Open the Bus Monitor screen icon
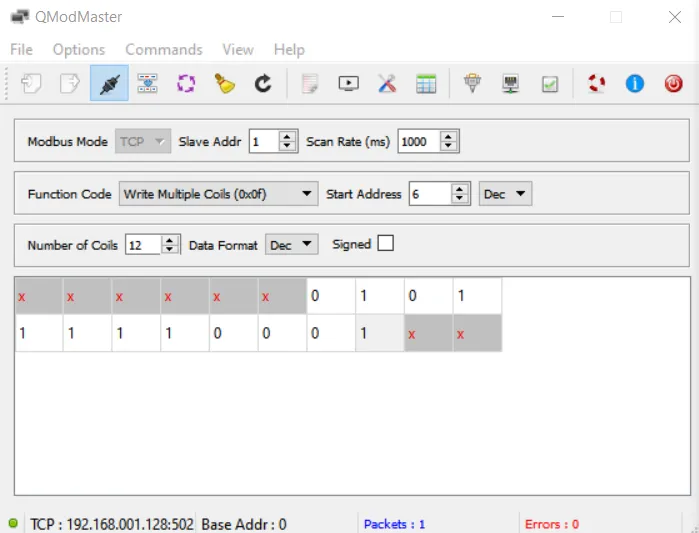699x533 pixels. point(348,84)
